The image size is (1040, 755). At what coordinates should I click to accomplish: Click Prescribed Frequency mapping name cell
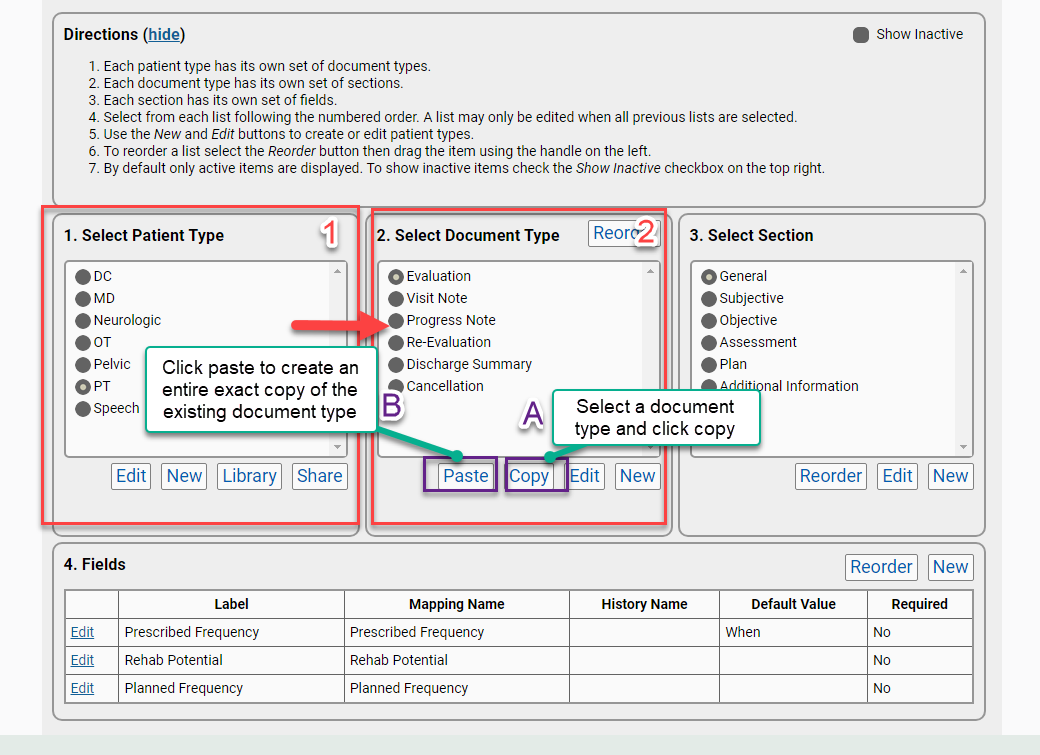coord(456,632)
